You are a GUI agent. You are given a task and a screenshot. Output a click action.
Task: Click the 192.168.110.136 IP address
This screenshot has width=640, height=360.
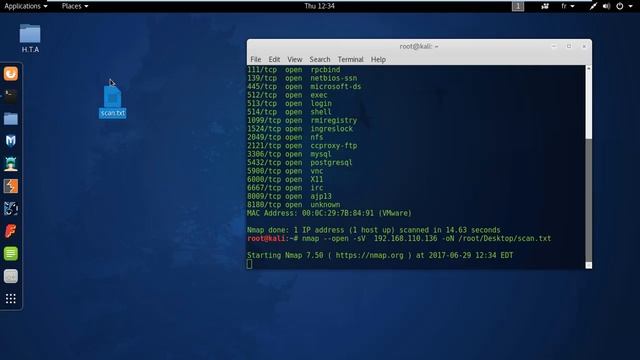coord(405,238)
